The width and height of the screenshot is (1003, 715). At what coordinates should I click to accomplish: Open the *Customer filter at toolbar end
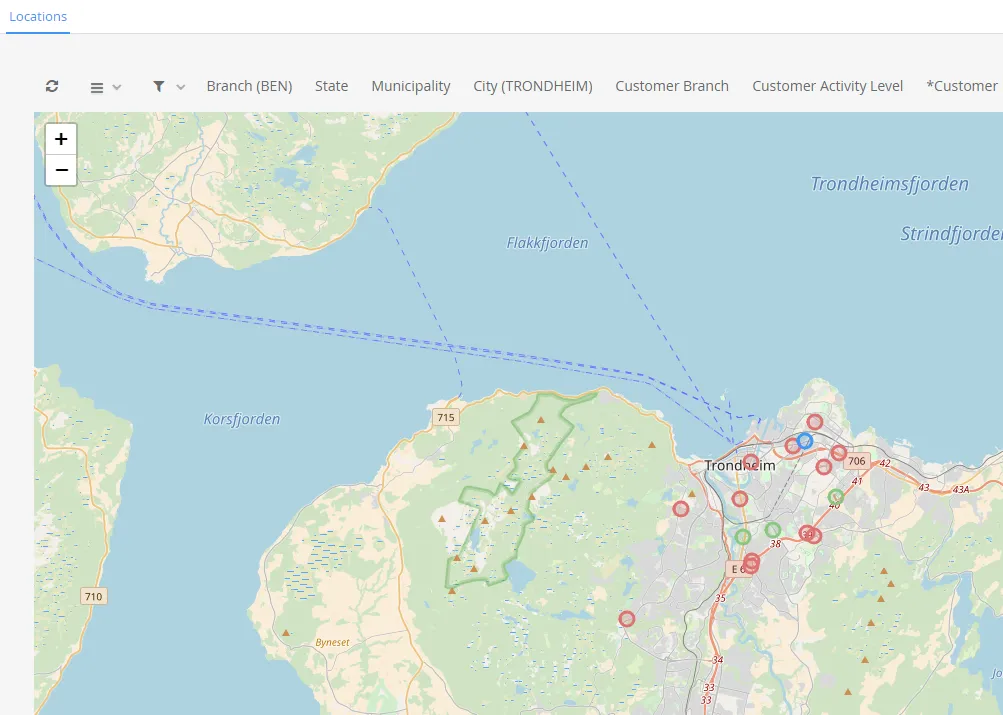[962, 86]
